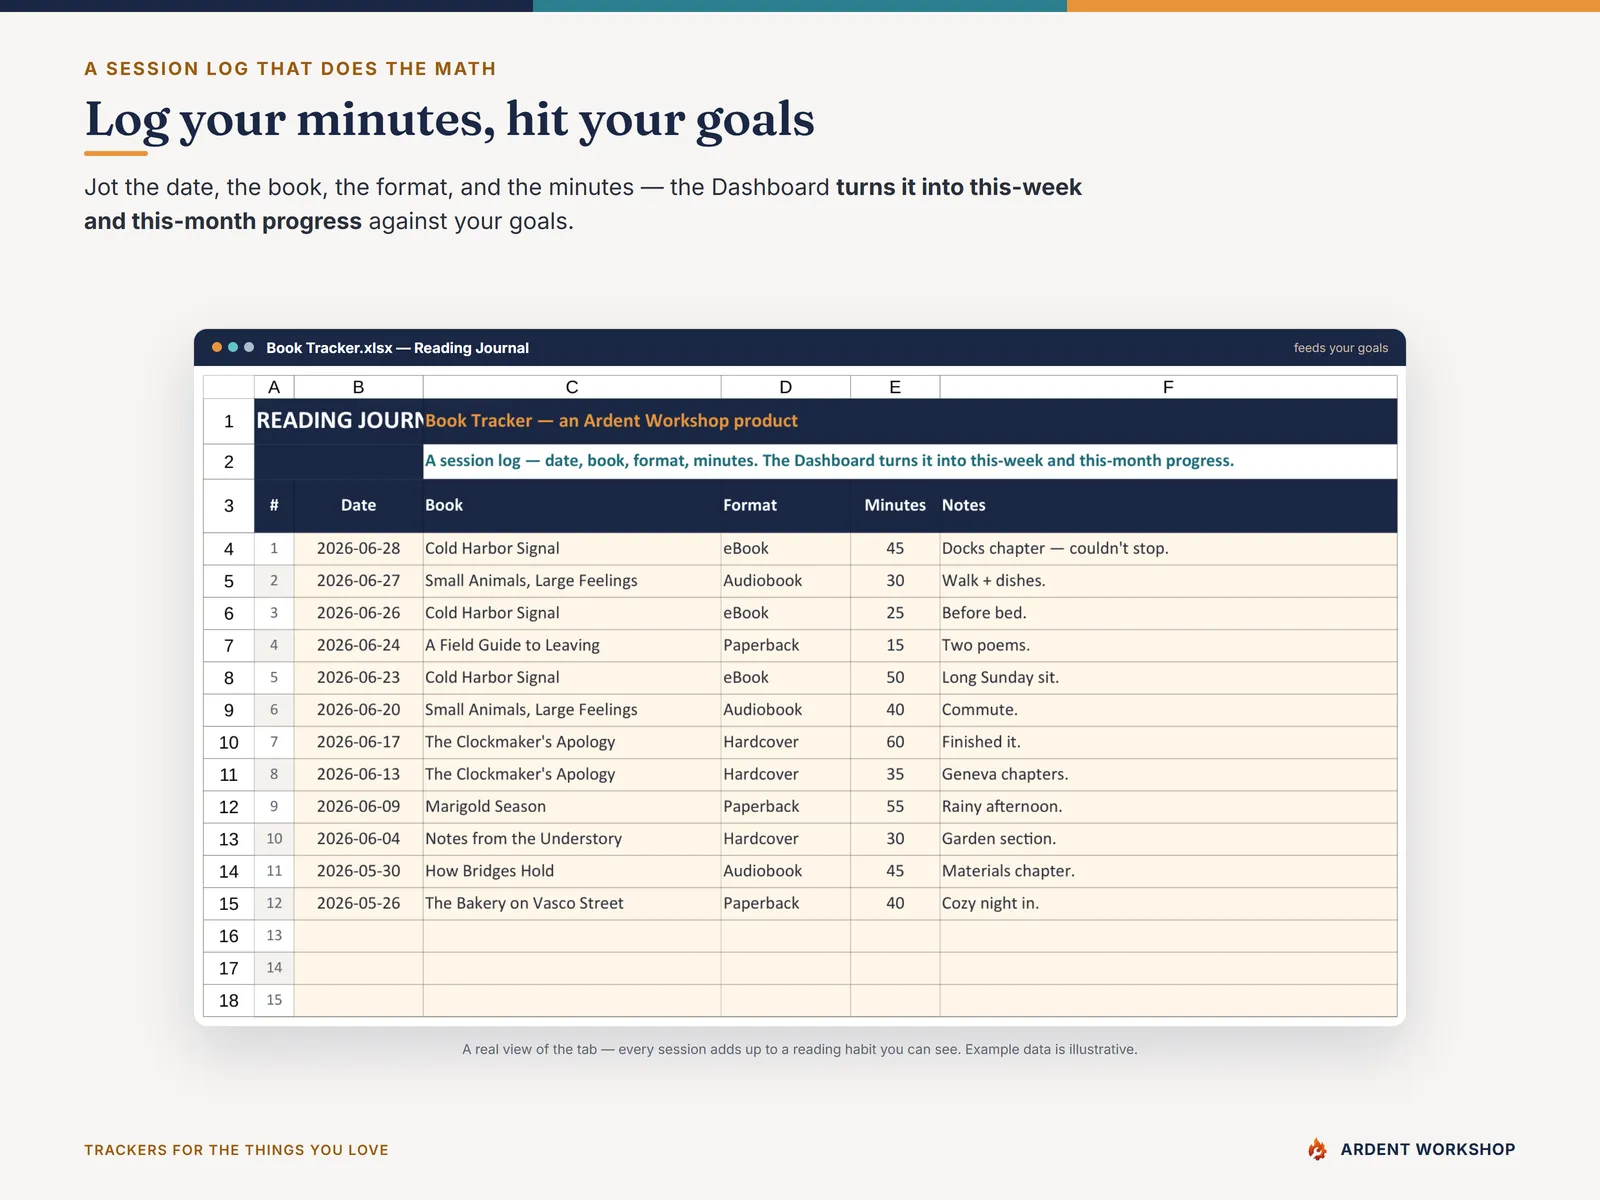Select column F header

click(1168, 387)
